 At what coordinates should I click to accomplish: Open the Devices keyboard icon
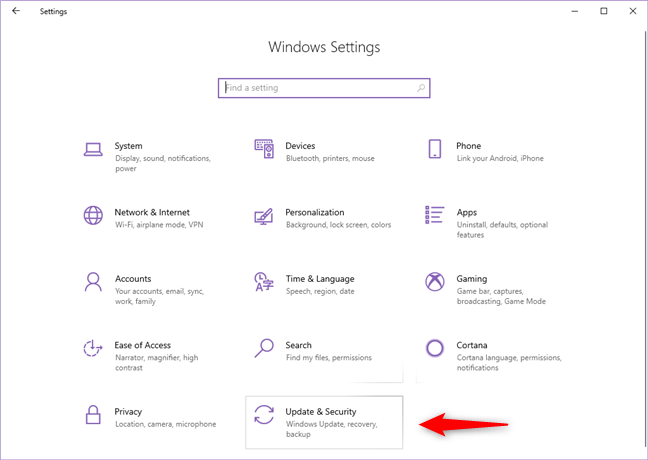point(264,149)
